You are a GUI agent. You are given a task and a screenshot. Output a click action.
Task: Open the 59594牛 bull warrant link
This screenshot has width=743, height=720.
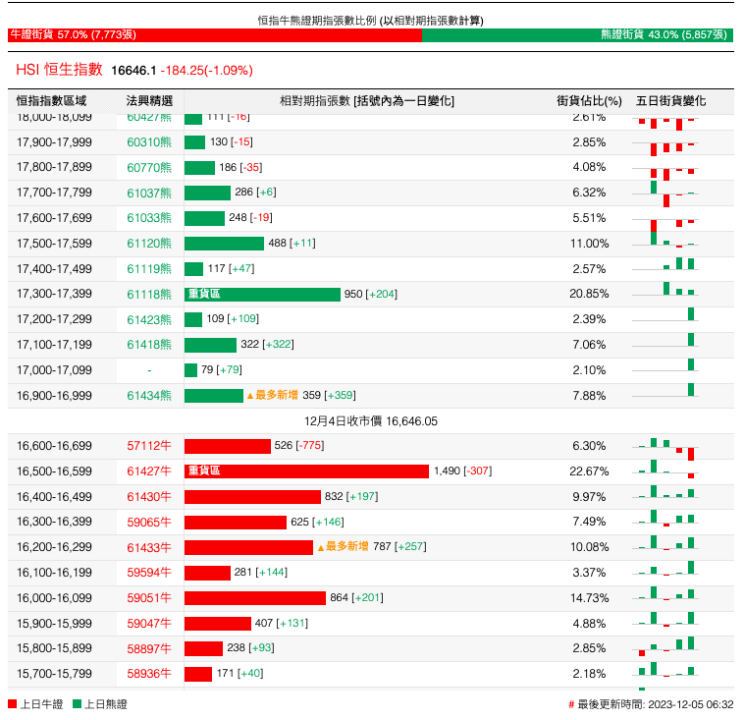(x=149, y=573)
